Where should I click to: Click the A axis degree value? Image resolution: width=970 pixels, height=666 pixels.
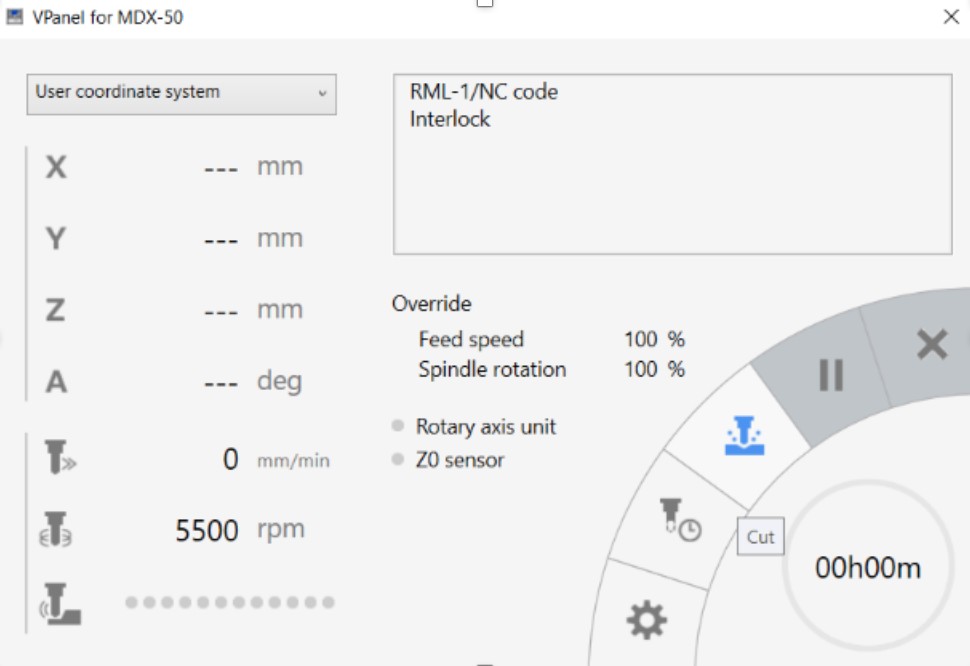220,382
